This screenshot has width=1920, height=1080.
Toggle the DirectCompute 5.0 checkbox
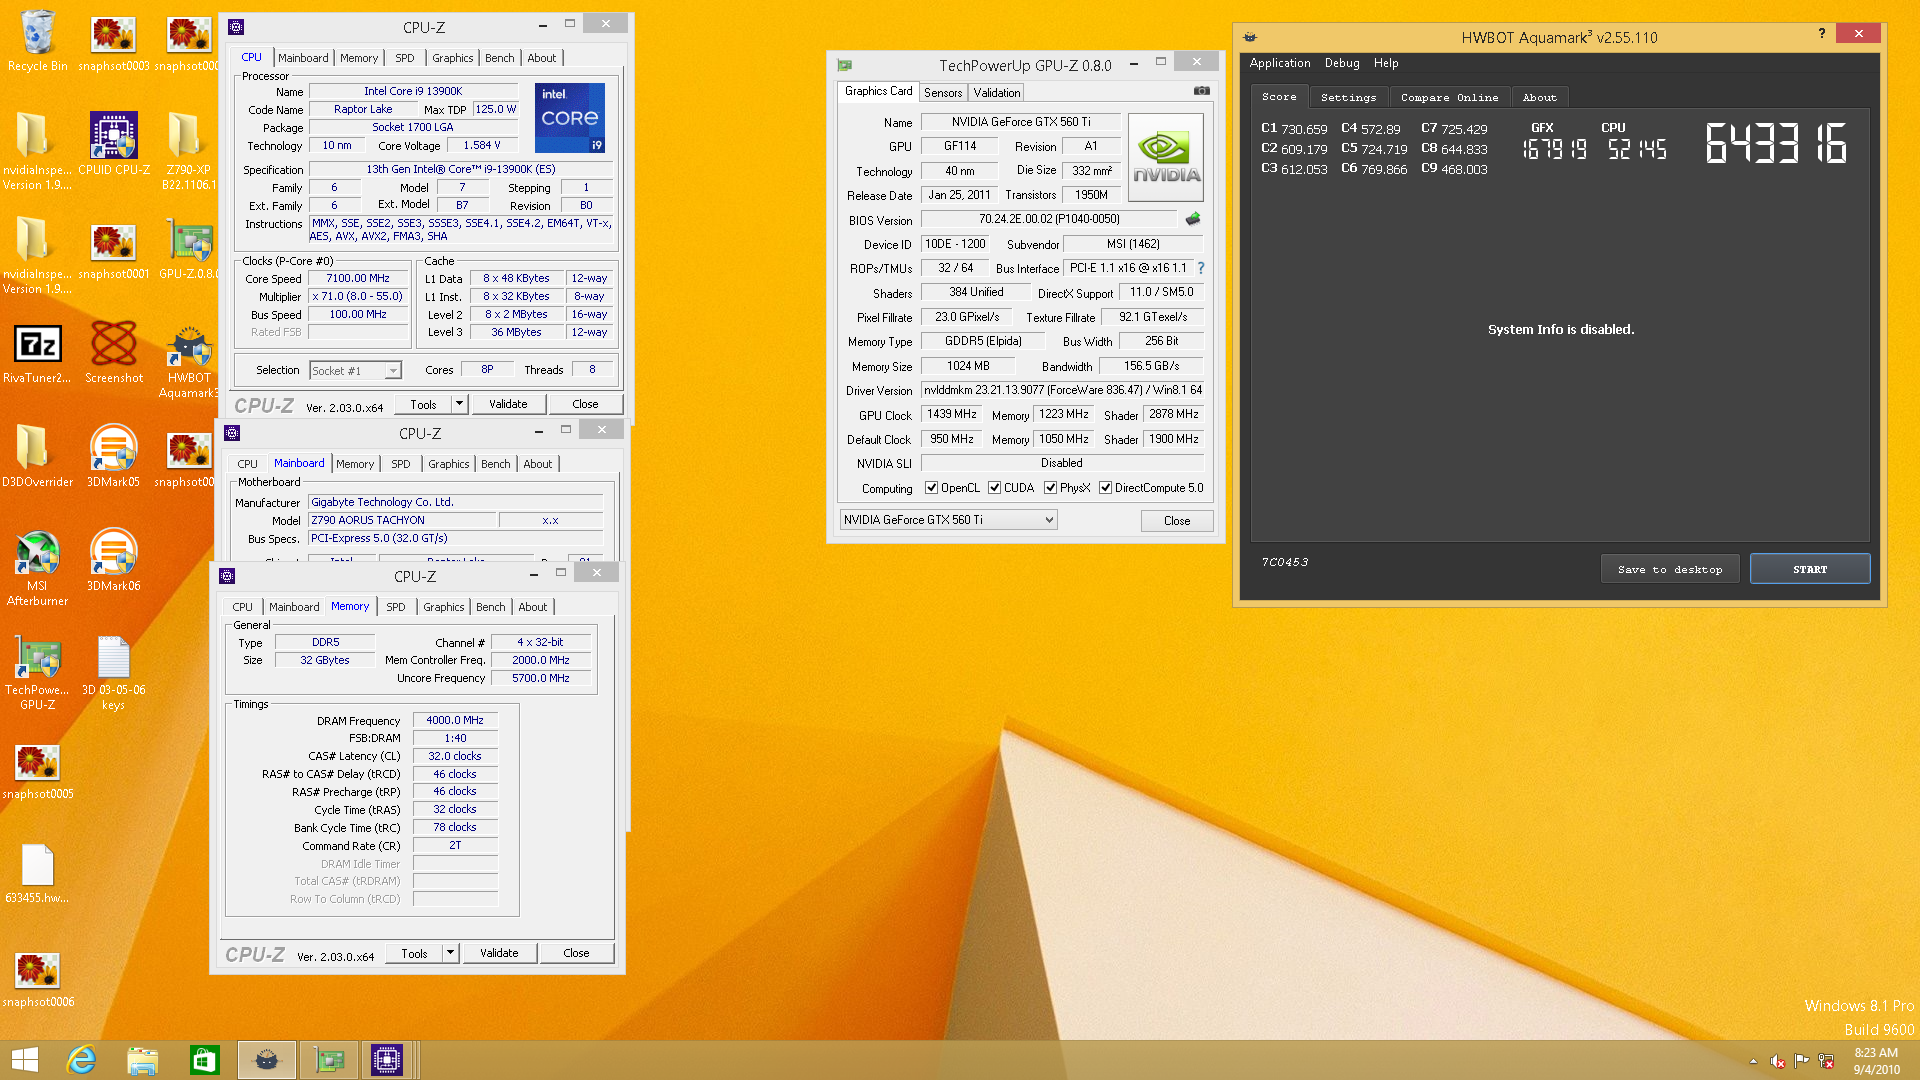[1105, 488]
